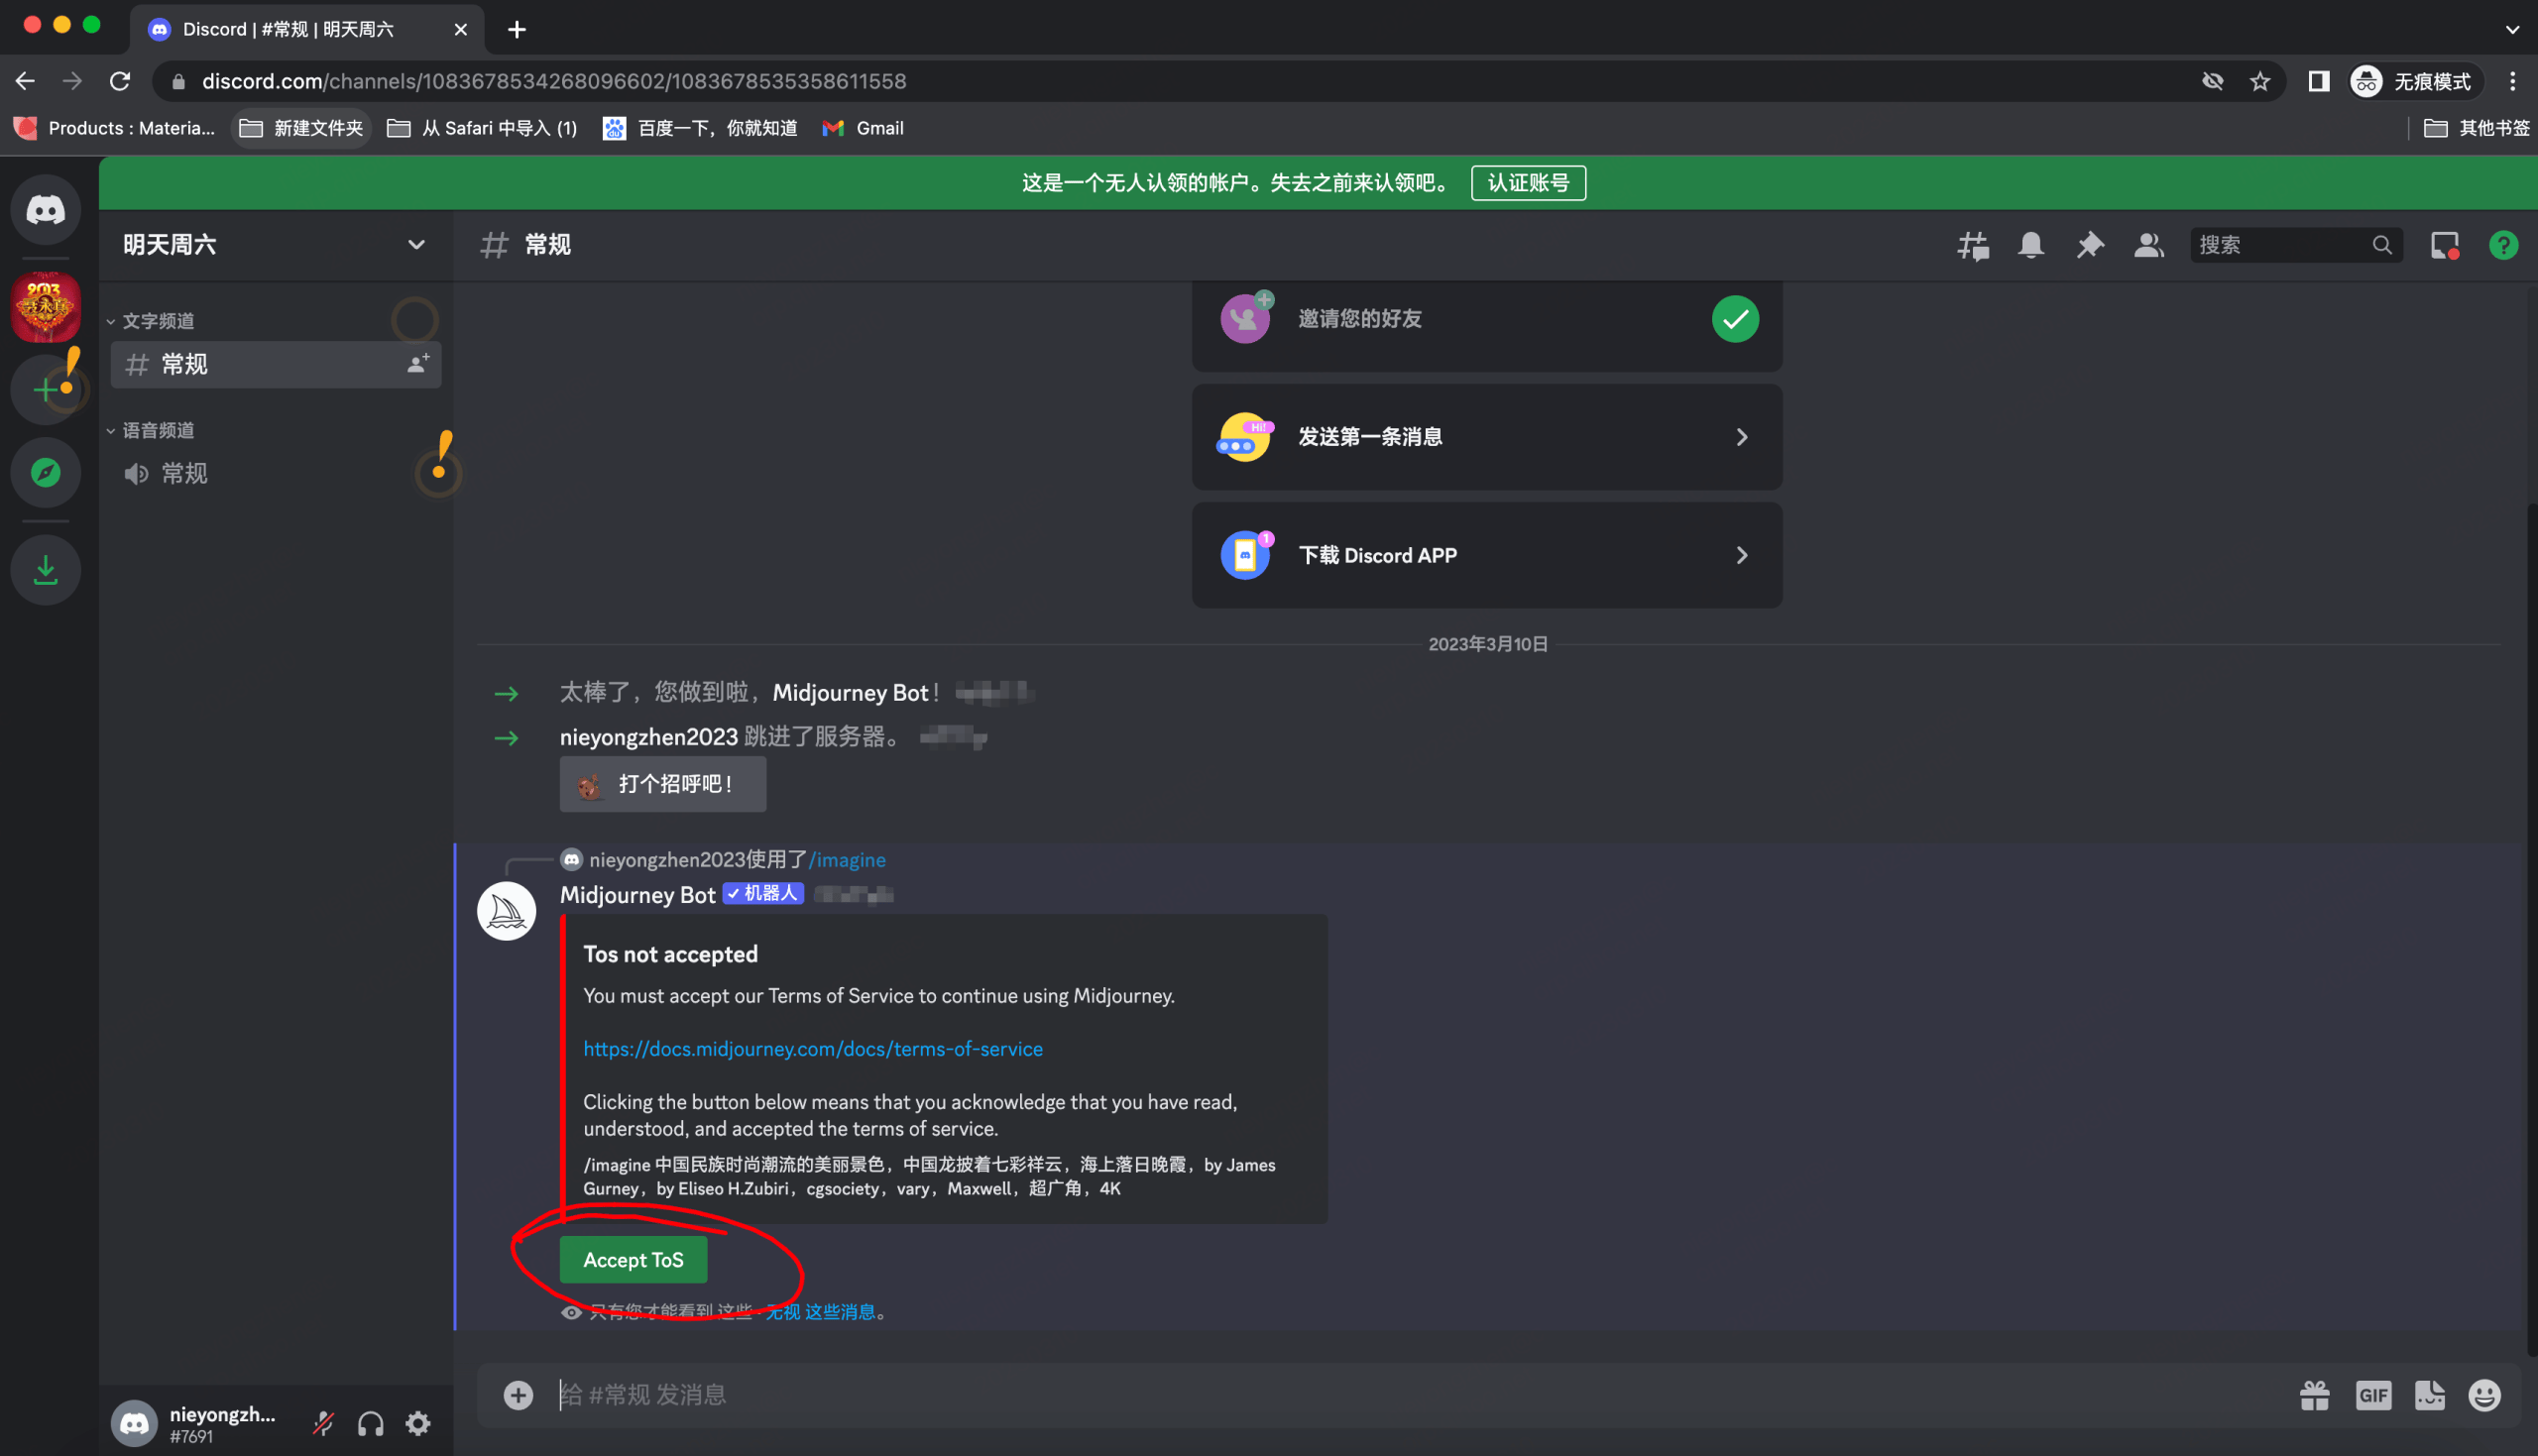
Task: Open the inbox icon in header
Action: tap(2445, 245)
